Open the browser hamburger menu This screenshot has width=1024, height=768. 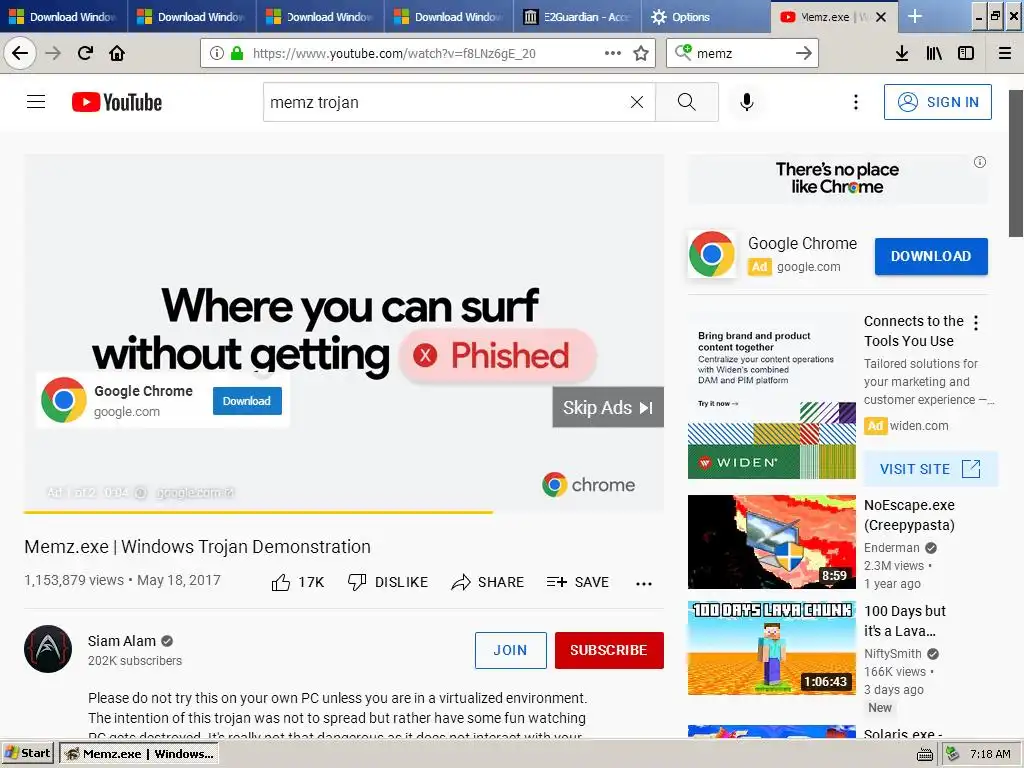pyautogui.click(x=1004, y=53)
